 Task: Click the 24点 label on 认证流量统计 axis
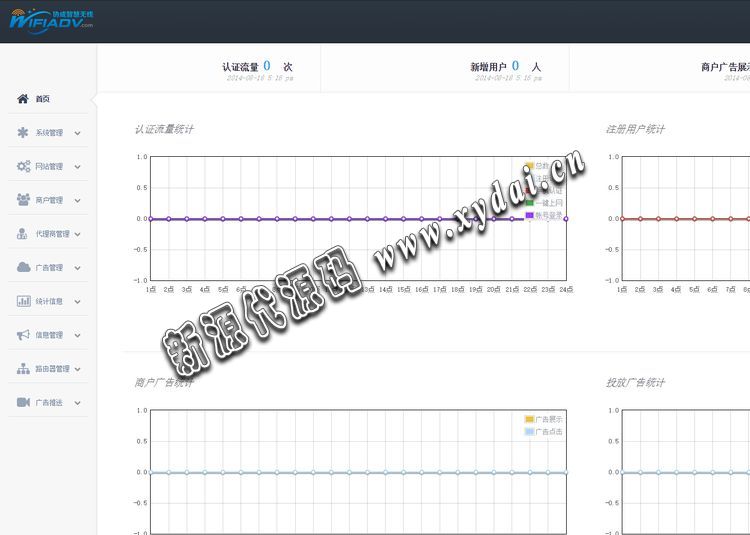pos(566,289)
